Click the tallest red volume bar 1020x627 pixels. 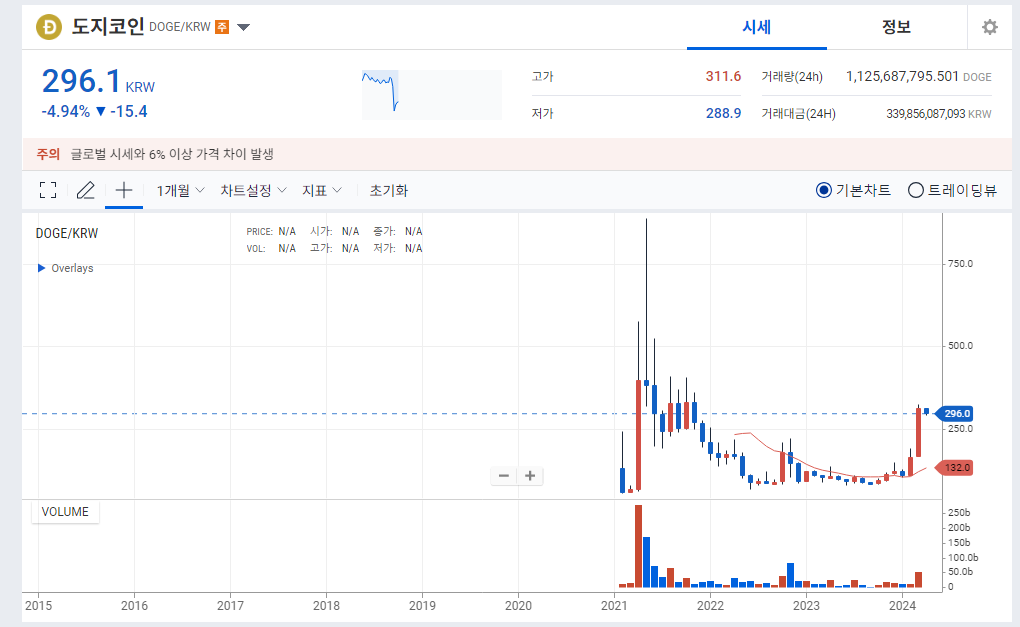click(638, 546)
